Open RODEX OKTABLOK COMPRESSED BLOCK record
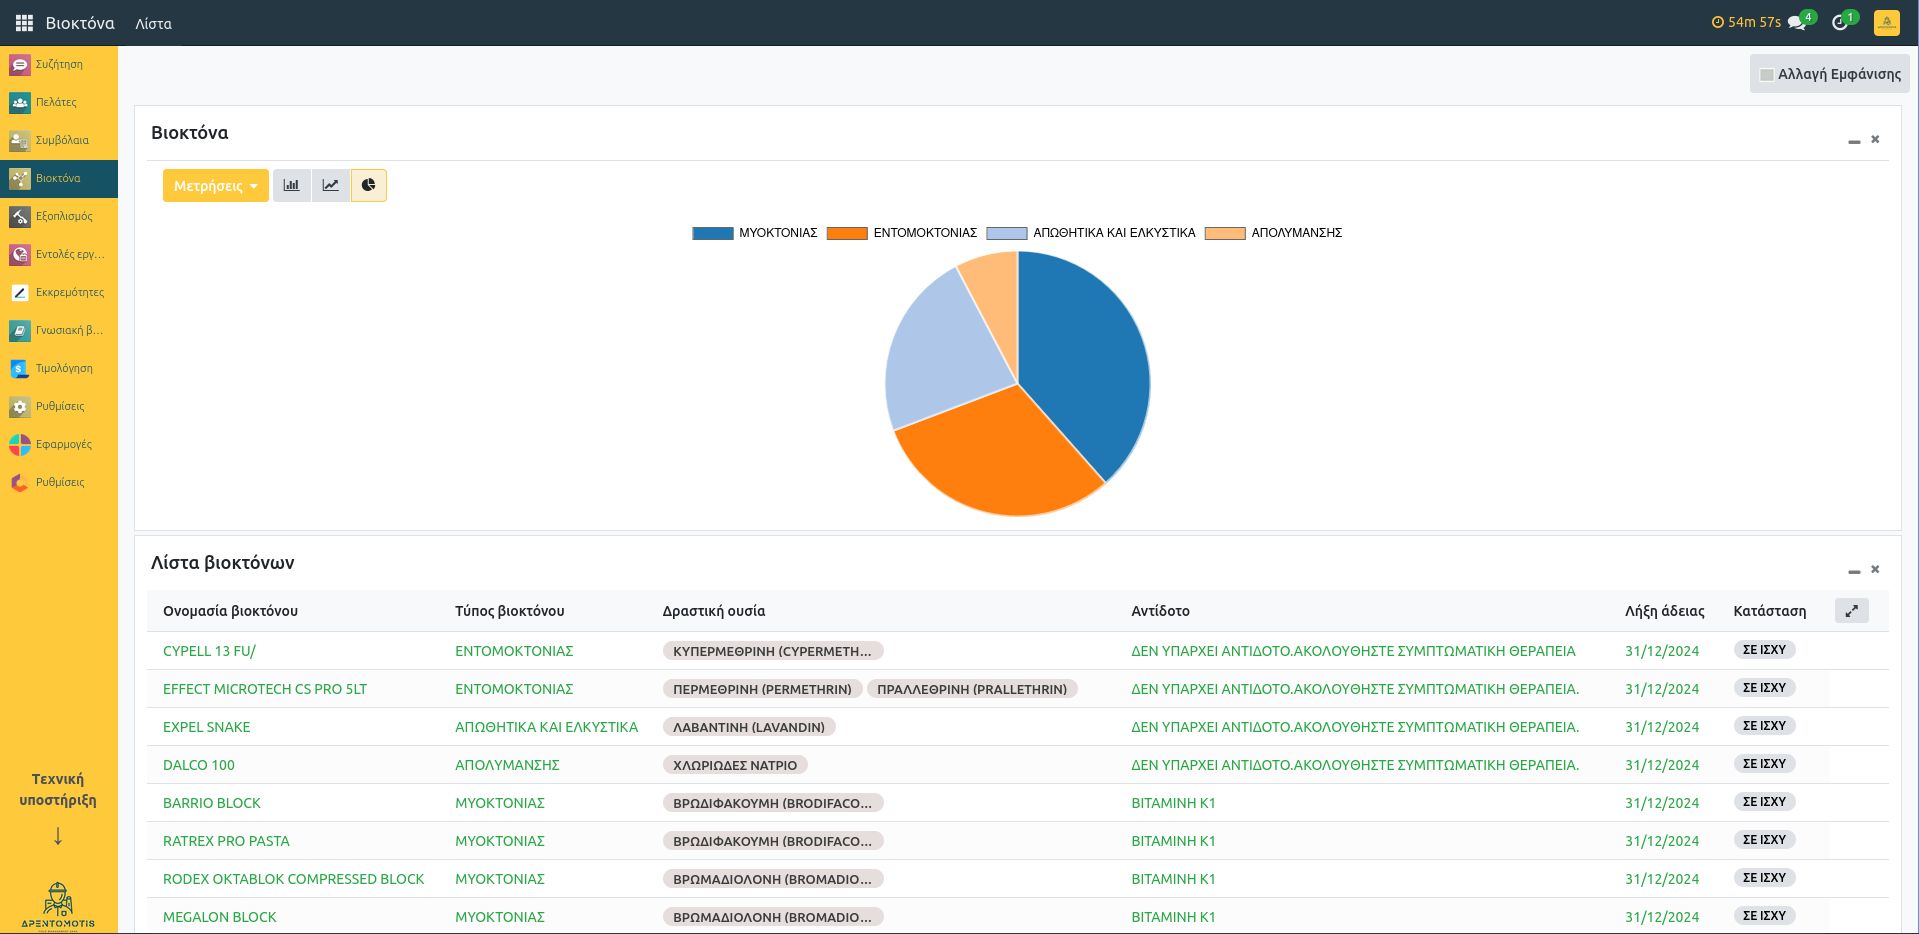 tap(294, 879)
